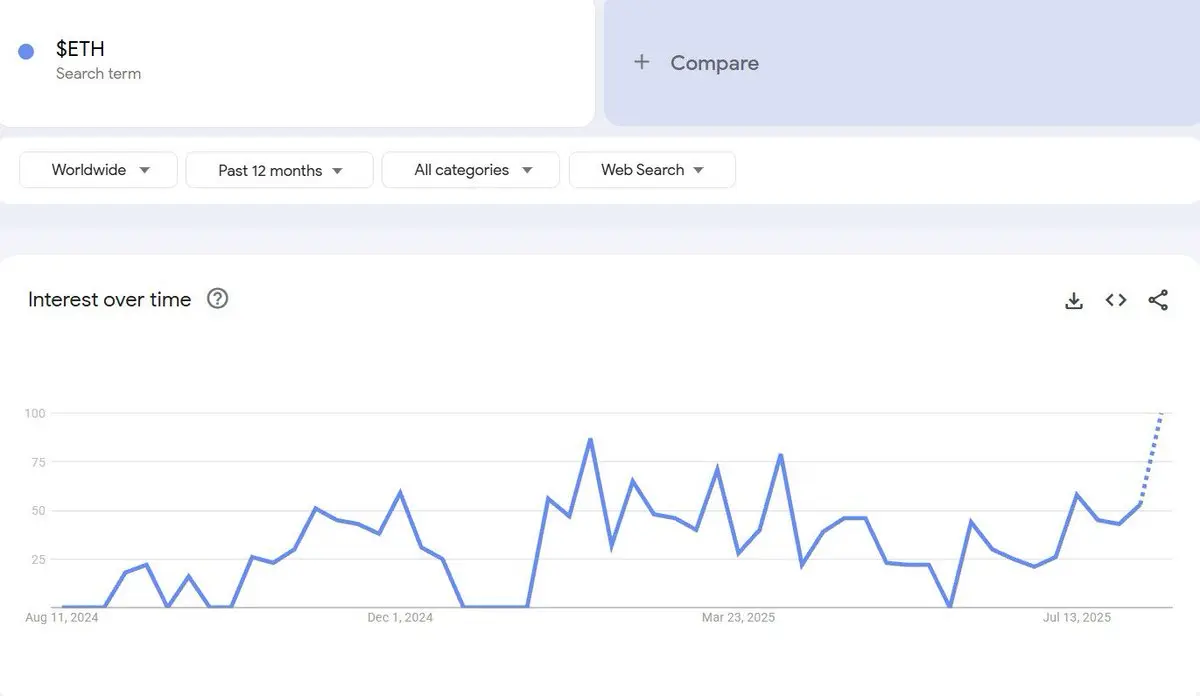Change the Web Search type dropdown

[x=652, y=170]
